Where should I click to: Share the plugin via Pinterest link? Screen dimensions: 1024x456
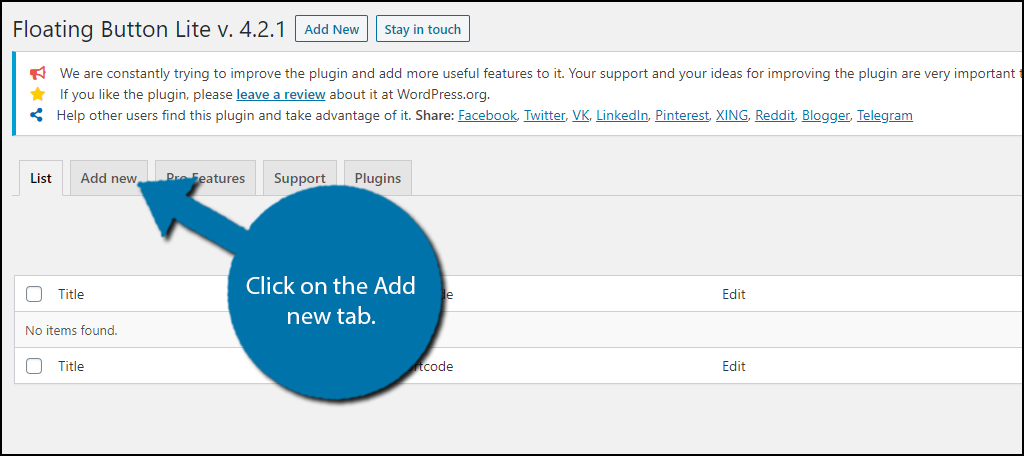pyautogui.click(x=682, y=116)
